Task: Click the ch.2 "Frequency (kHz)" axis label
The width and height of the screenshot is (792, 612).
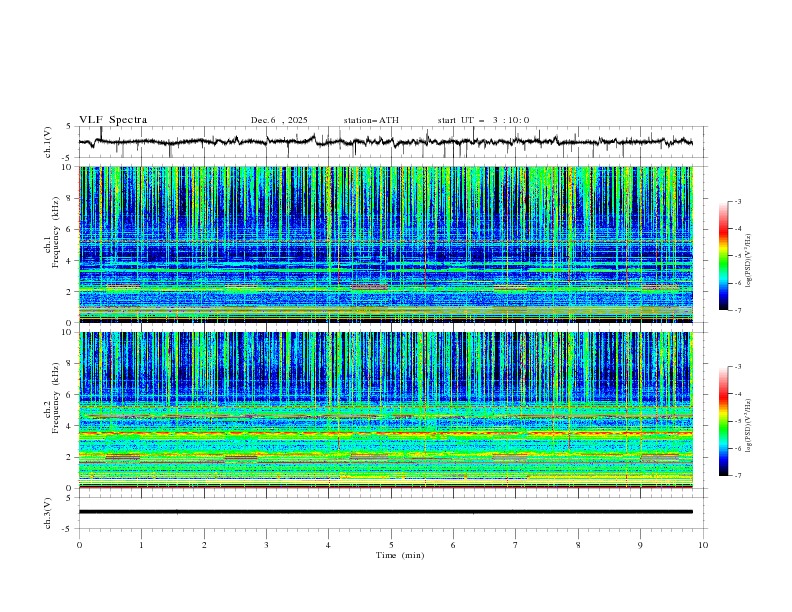Action: pos(56,398)
